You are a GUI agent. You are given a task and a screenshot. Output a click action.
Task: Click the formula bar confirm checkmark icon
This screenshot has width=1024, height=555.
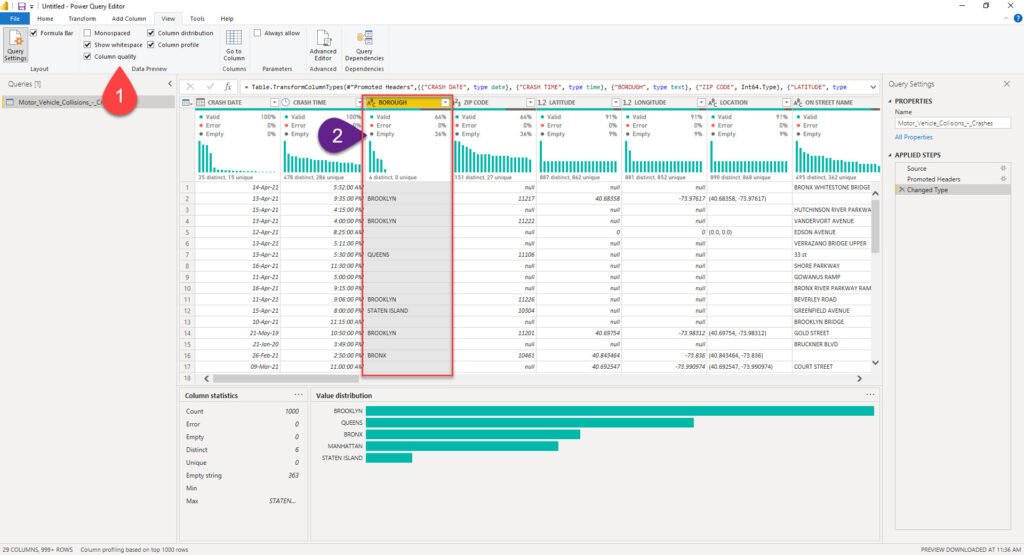coord(210,86)
